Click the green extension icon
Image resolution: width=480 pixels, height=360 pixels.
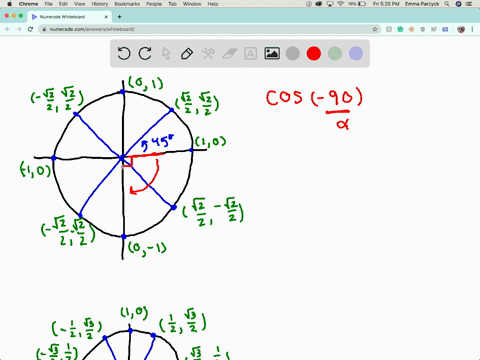pos(400,29)
